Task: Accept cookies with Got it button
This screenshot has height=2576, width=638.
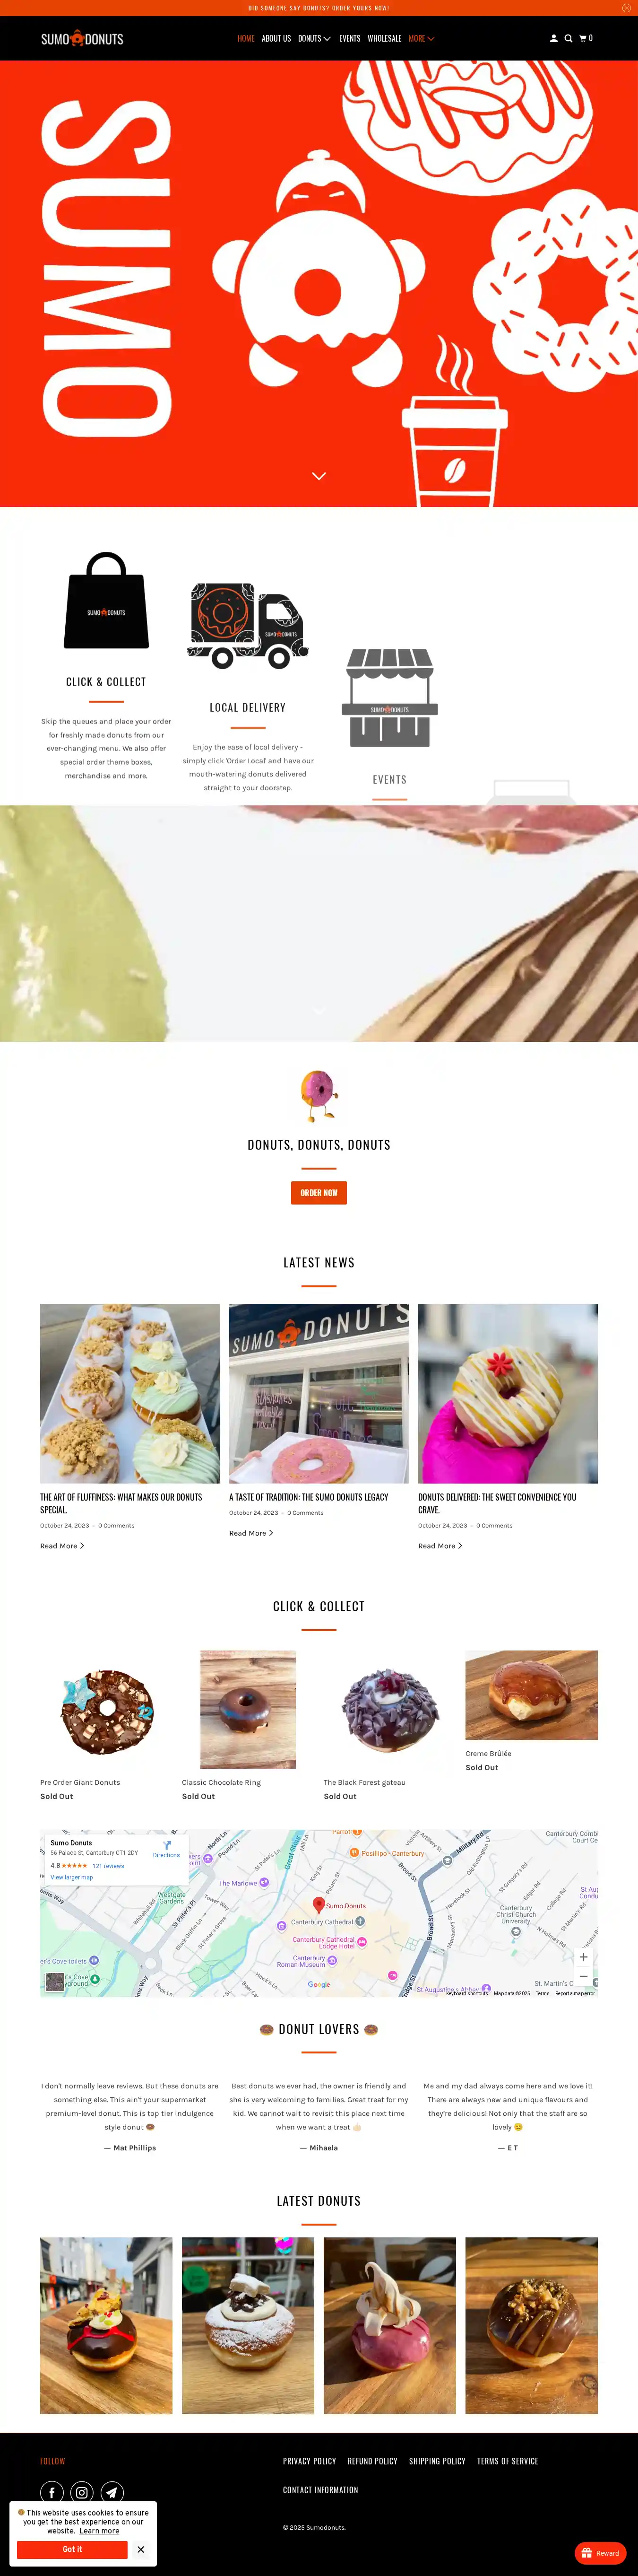Action: click(72, 2549)
